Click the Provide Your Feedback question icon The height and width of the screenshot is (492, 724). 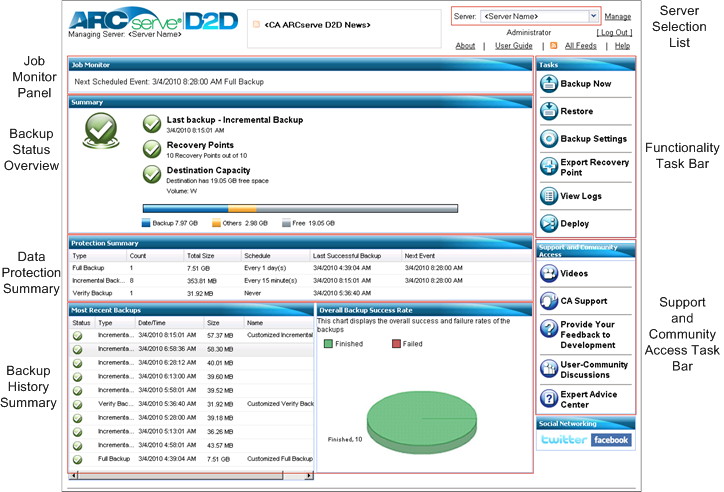(549, 329)
